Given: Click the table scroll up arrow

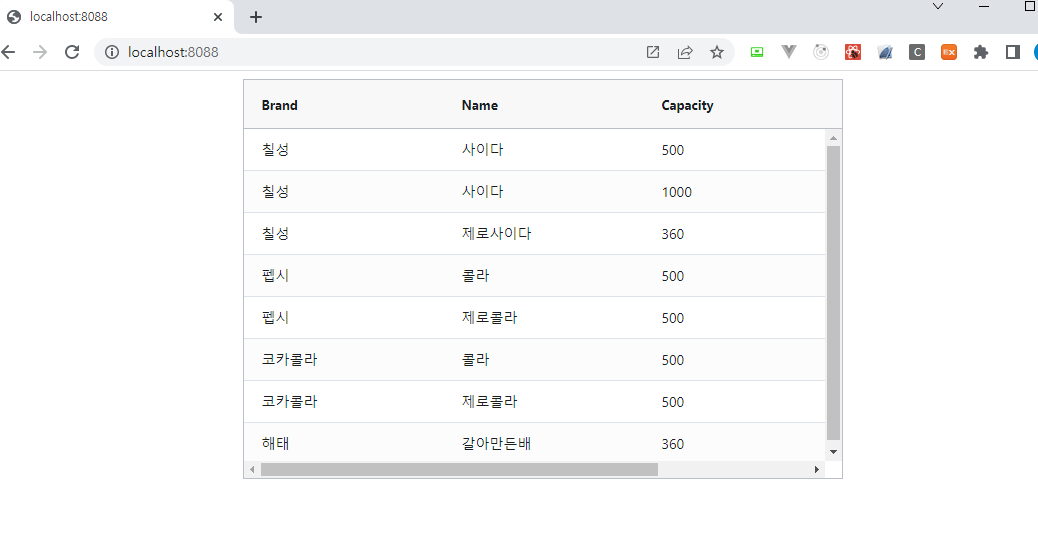Looking at the screenshot, I should [x=833, y=138].
